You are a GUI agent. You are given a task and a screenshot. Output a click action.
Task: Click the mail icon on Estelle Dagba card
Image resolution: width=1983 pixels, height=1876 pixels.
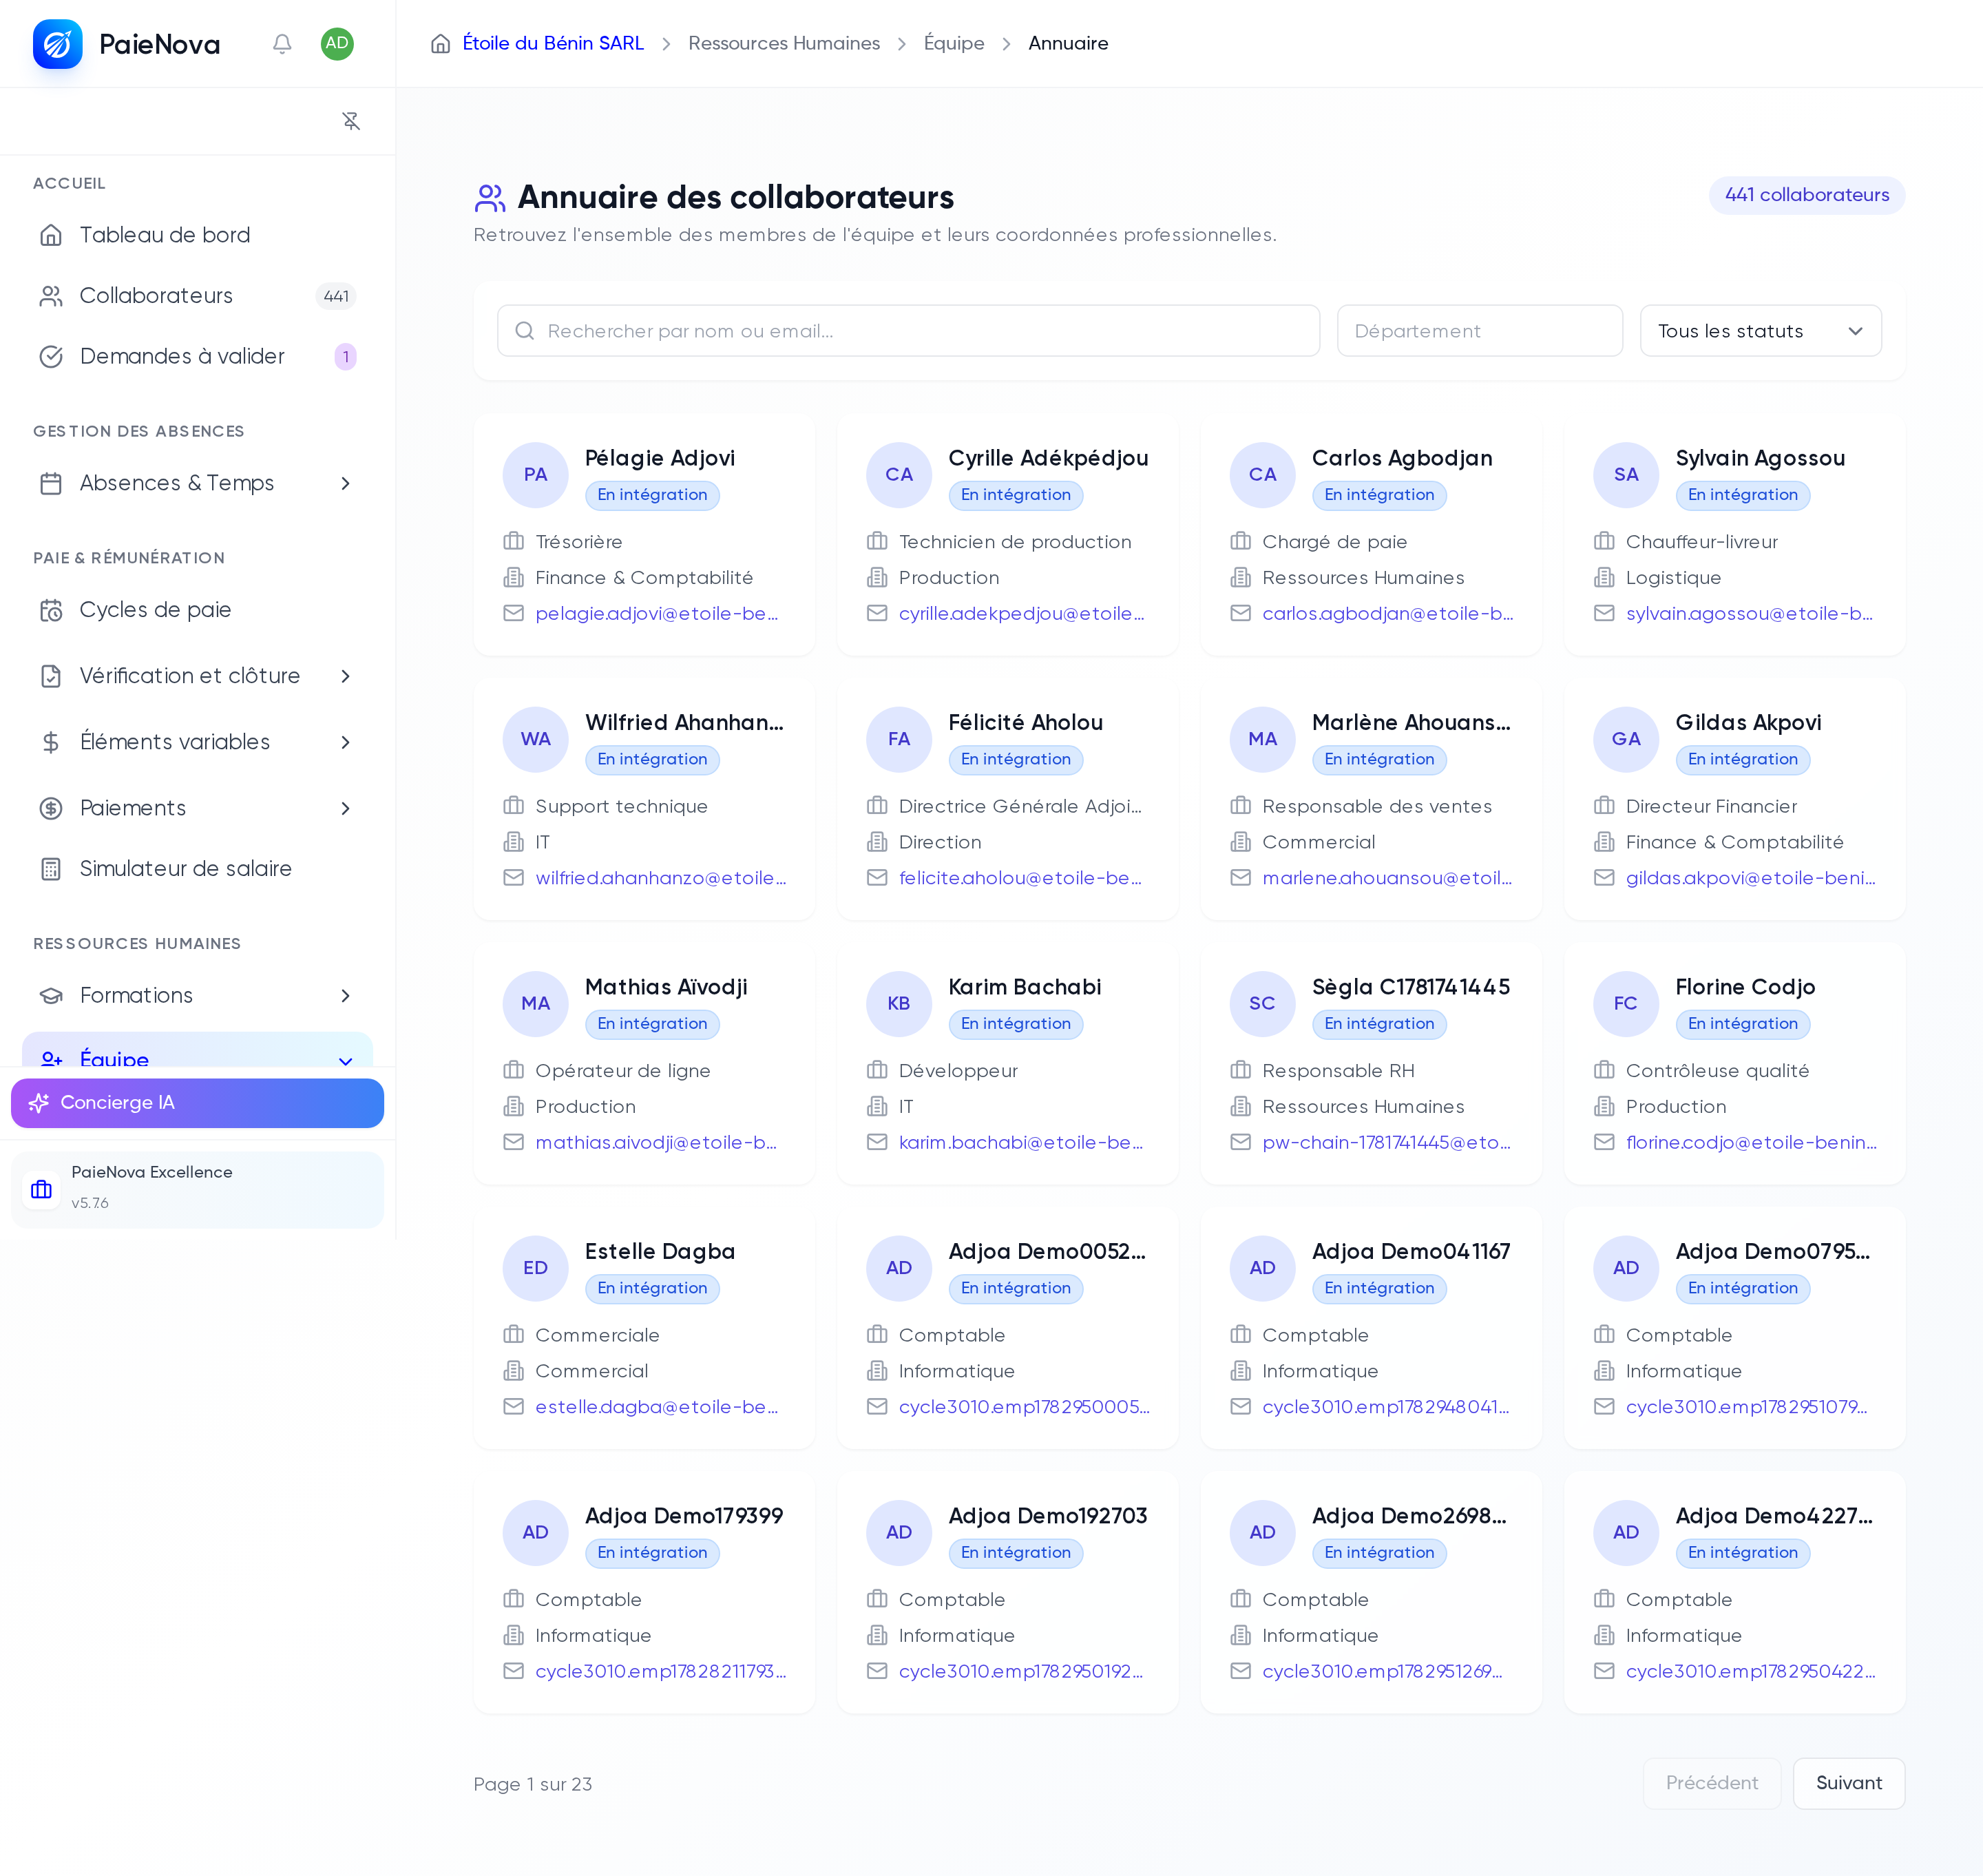[513, 1407]
